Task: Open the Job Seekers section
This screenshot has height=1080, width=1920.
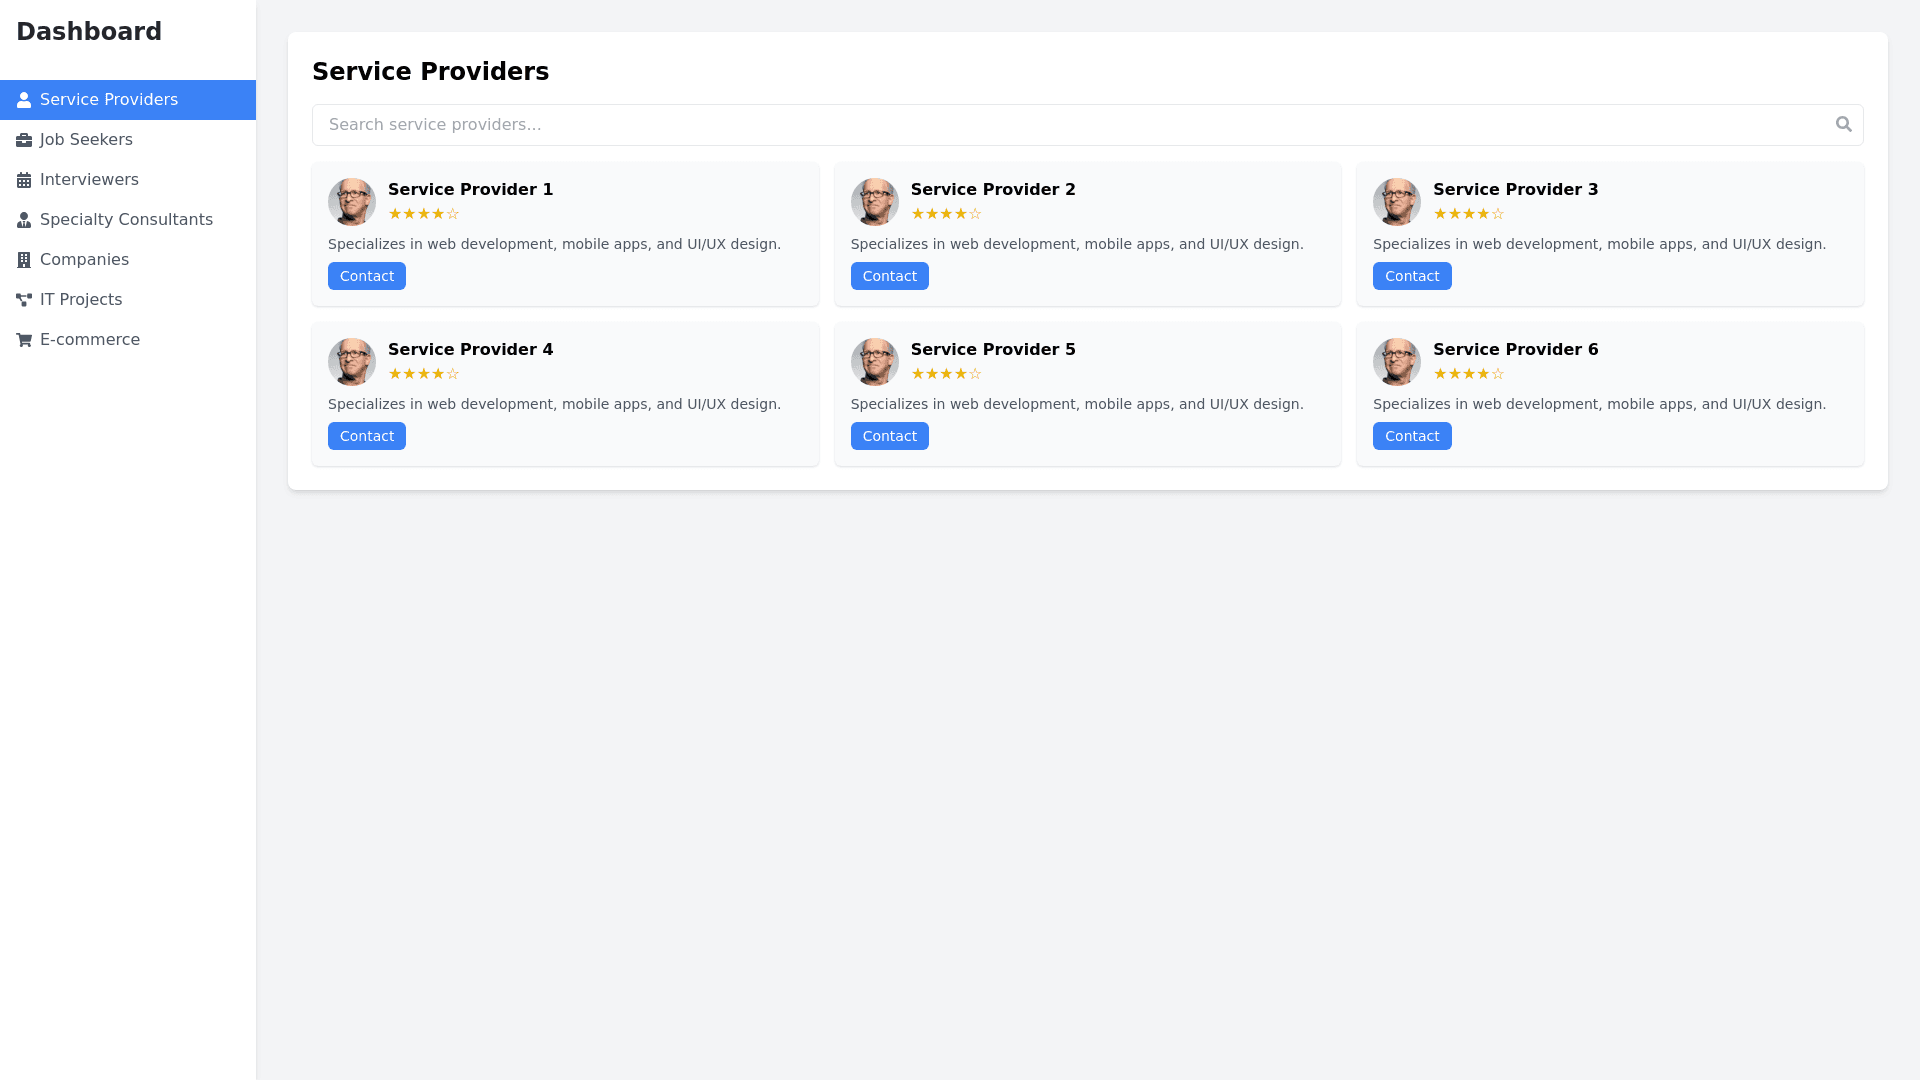Action: (x=86, y=140)
